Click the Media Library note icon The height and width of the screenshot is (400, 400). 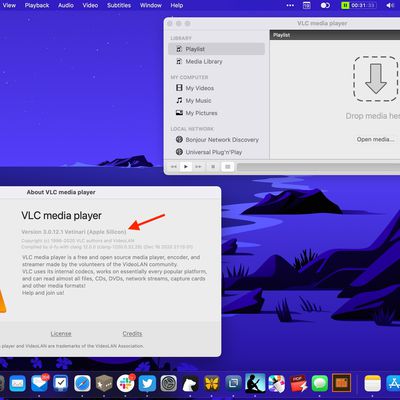(179, 61)
